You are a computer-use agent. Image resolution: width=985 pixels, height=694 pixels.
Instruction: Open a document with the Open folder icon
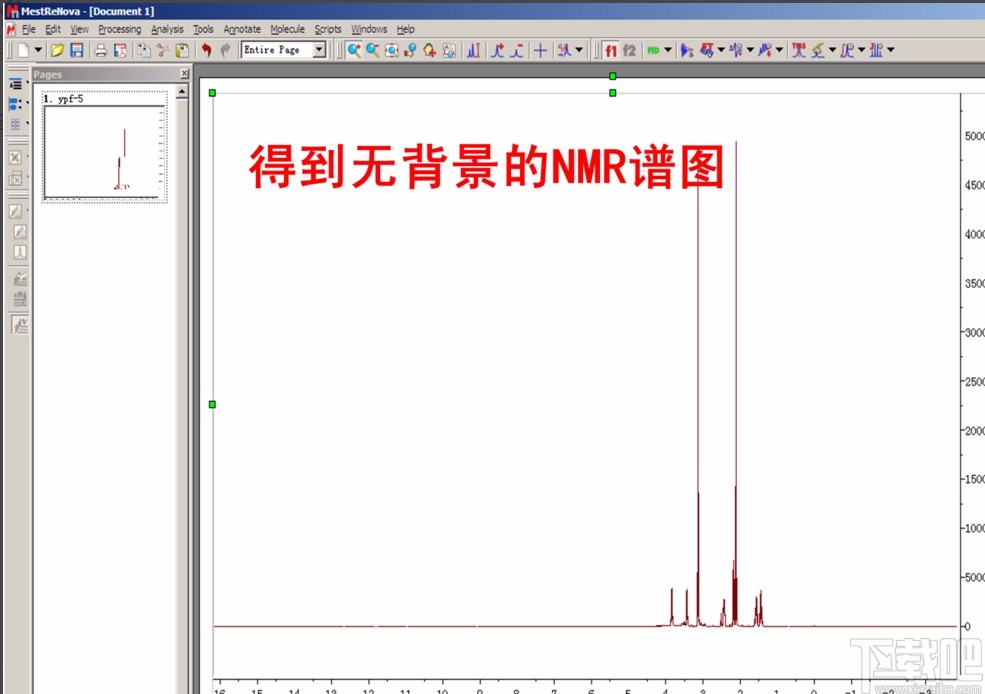(x=58, y=50)
